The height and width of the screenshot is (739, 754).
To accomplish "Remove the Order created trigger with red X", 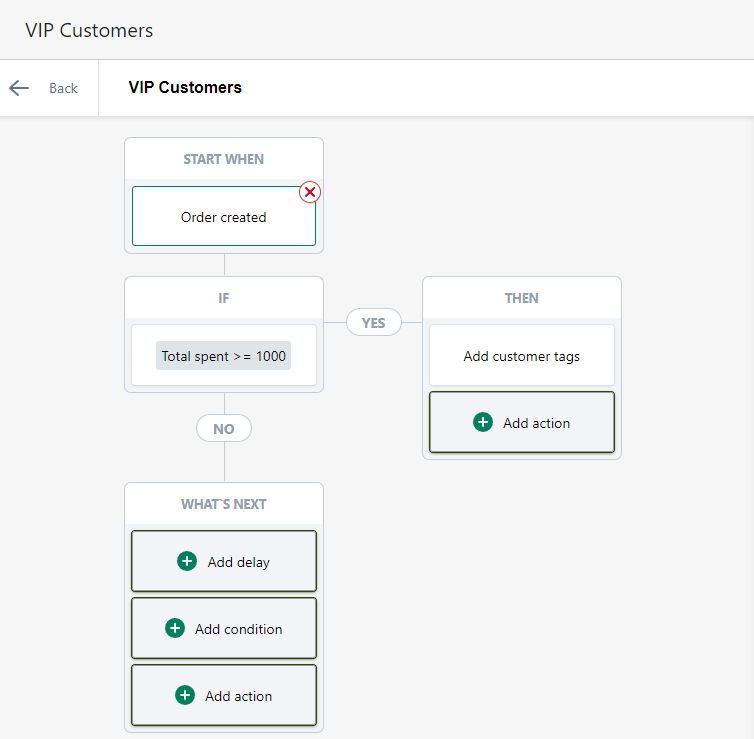I will pyautogui.click(x=310, y=192).
